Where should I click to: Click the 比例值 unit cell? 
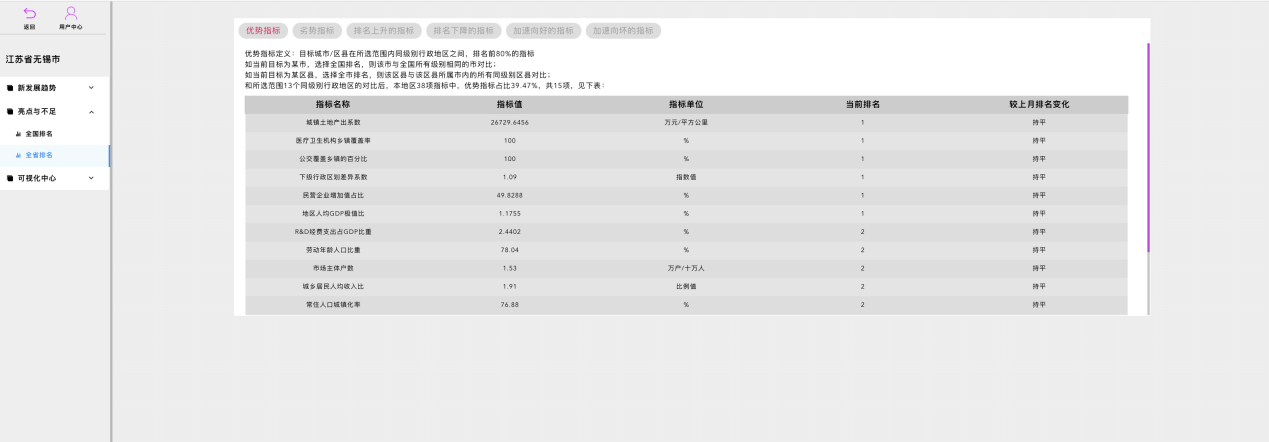pos(686,286)
